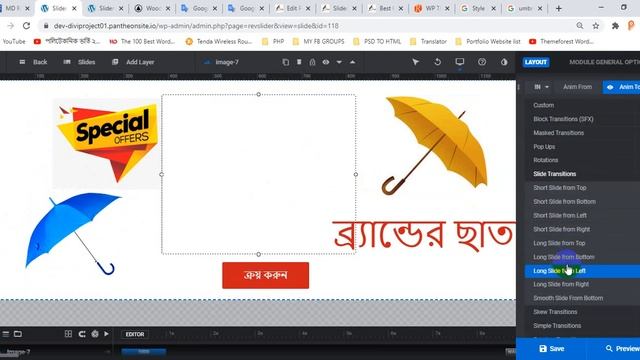
Task: Open the Slides menu
Action: pos(79,62)
